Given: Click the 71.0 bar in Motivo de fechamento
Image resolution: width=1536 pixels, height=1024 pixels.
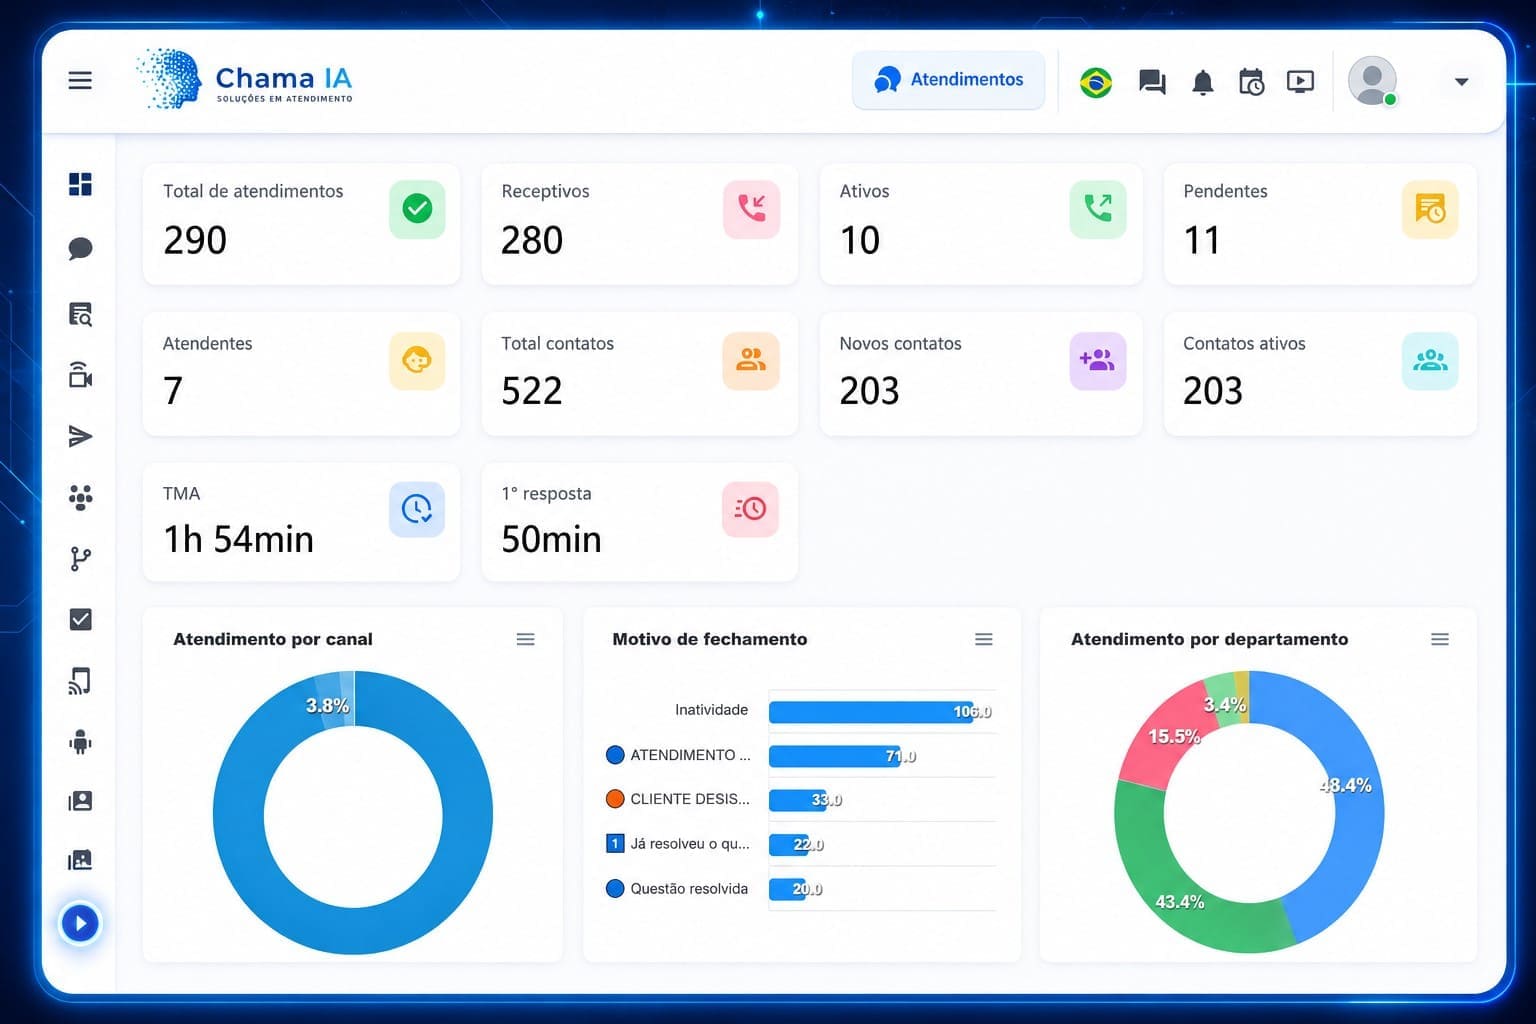Looking at the screenshot, I should click(836, 756).
